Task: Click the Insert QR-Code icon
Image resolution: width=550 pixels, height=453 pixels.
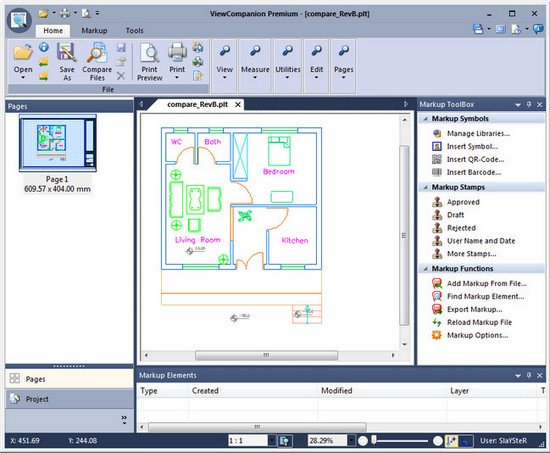Action: tap(437, 159)
